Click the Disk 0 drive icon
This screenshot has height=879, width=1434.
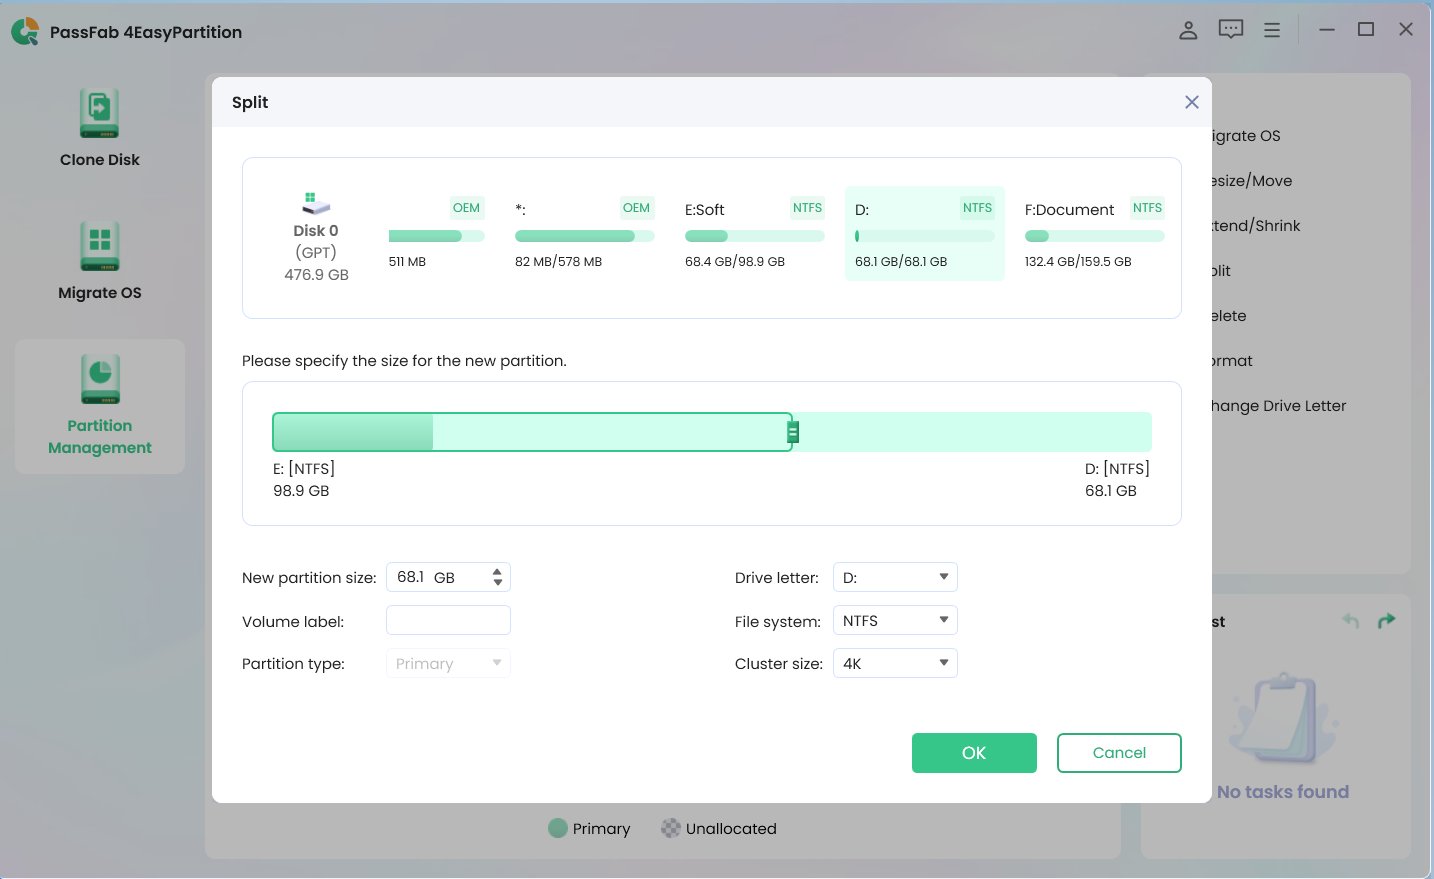click(x=316, y=203)
